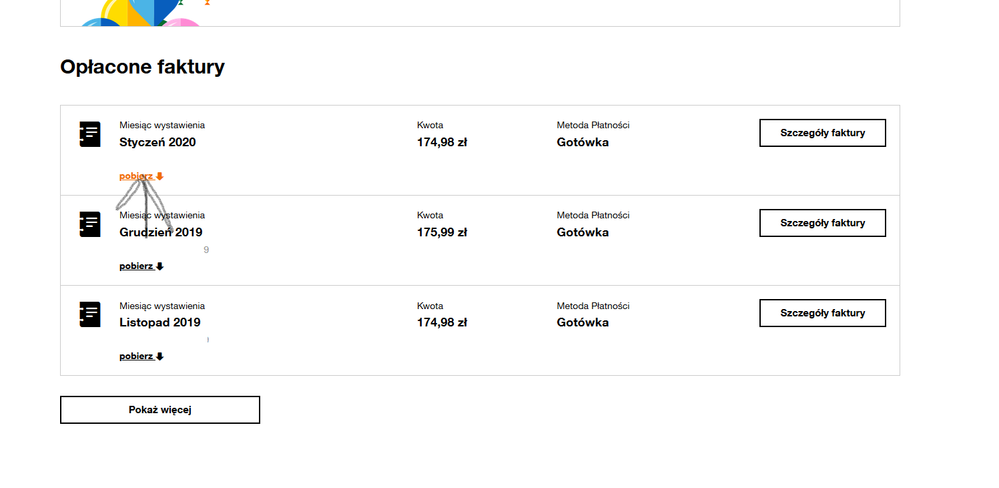This screenshot has height=488, width=999.
Task: Click download arrow icon for Styczeń 2020
Action: [x=160, y=177]
